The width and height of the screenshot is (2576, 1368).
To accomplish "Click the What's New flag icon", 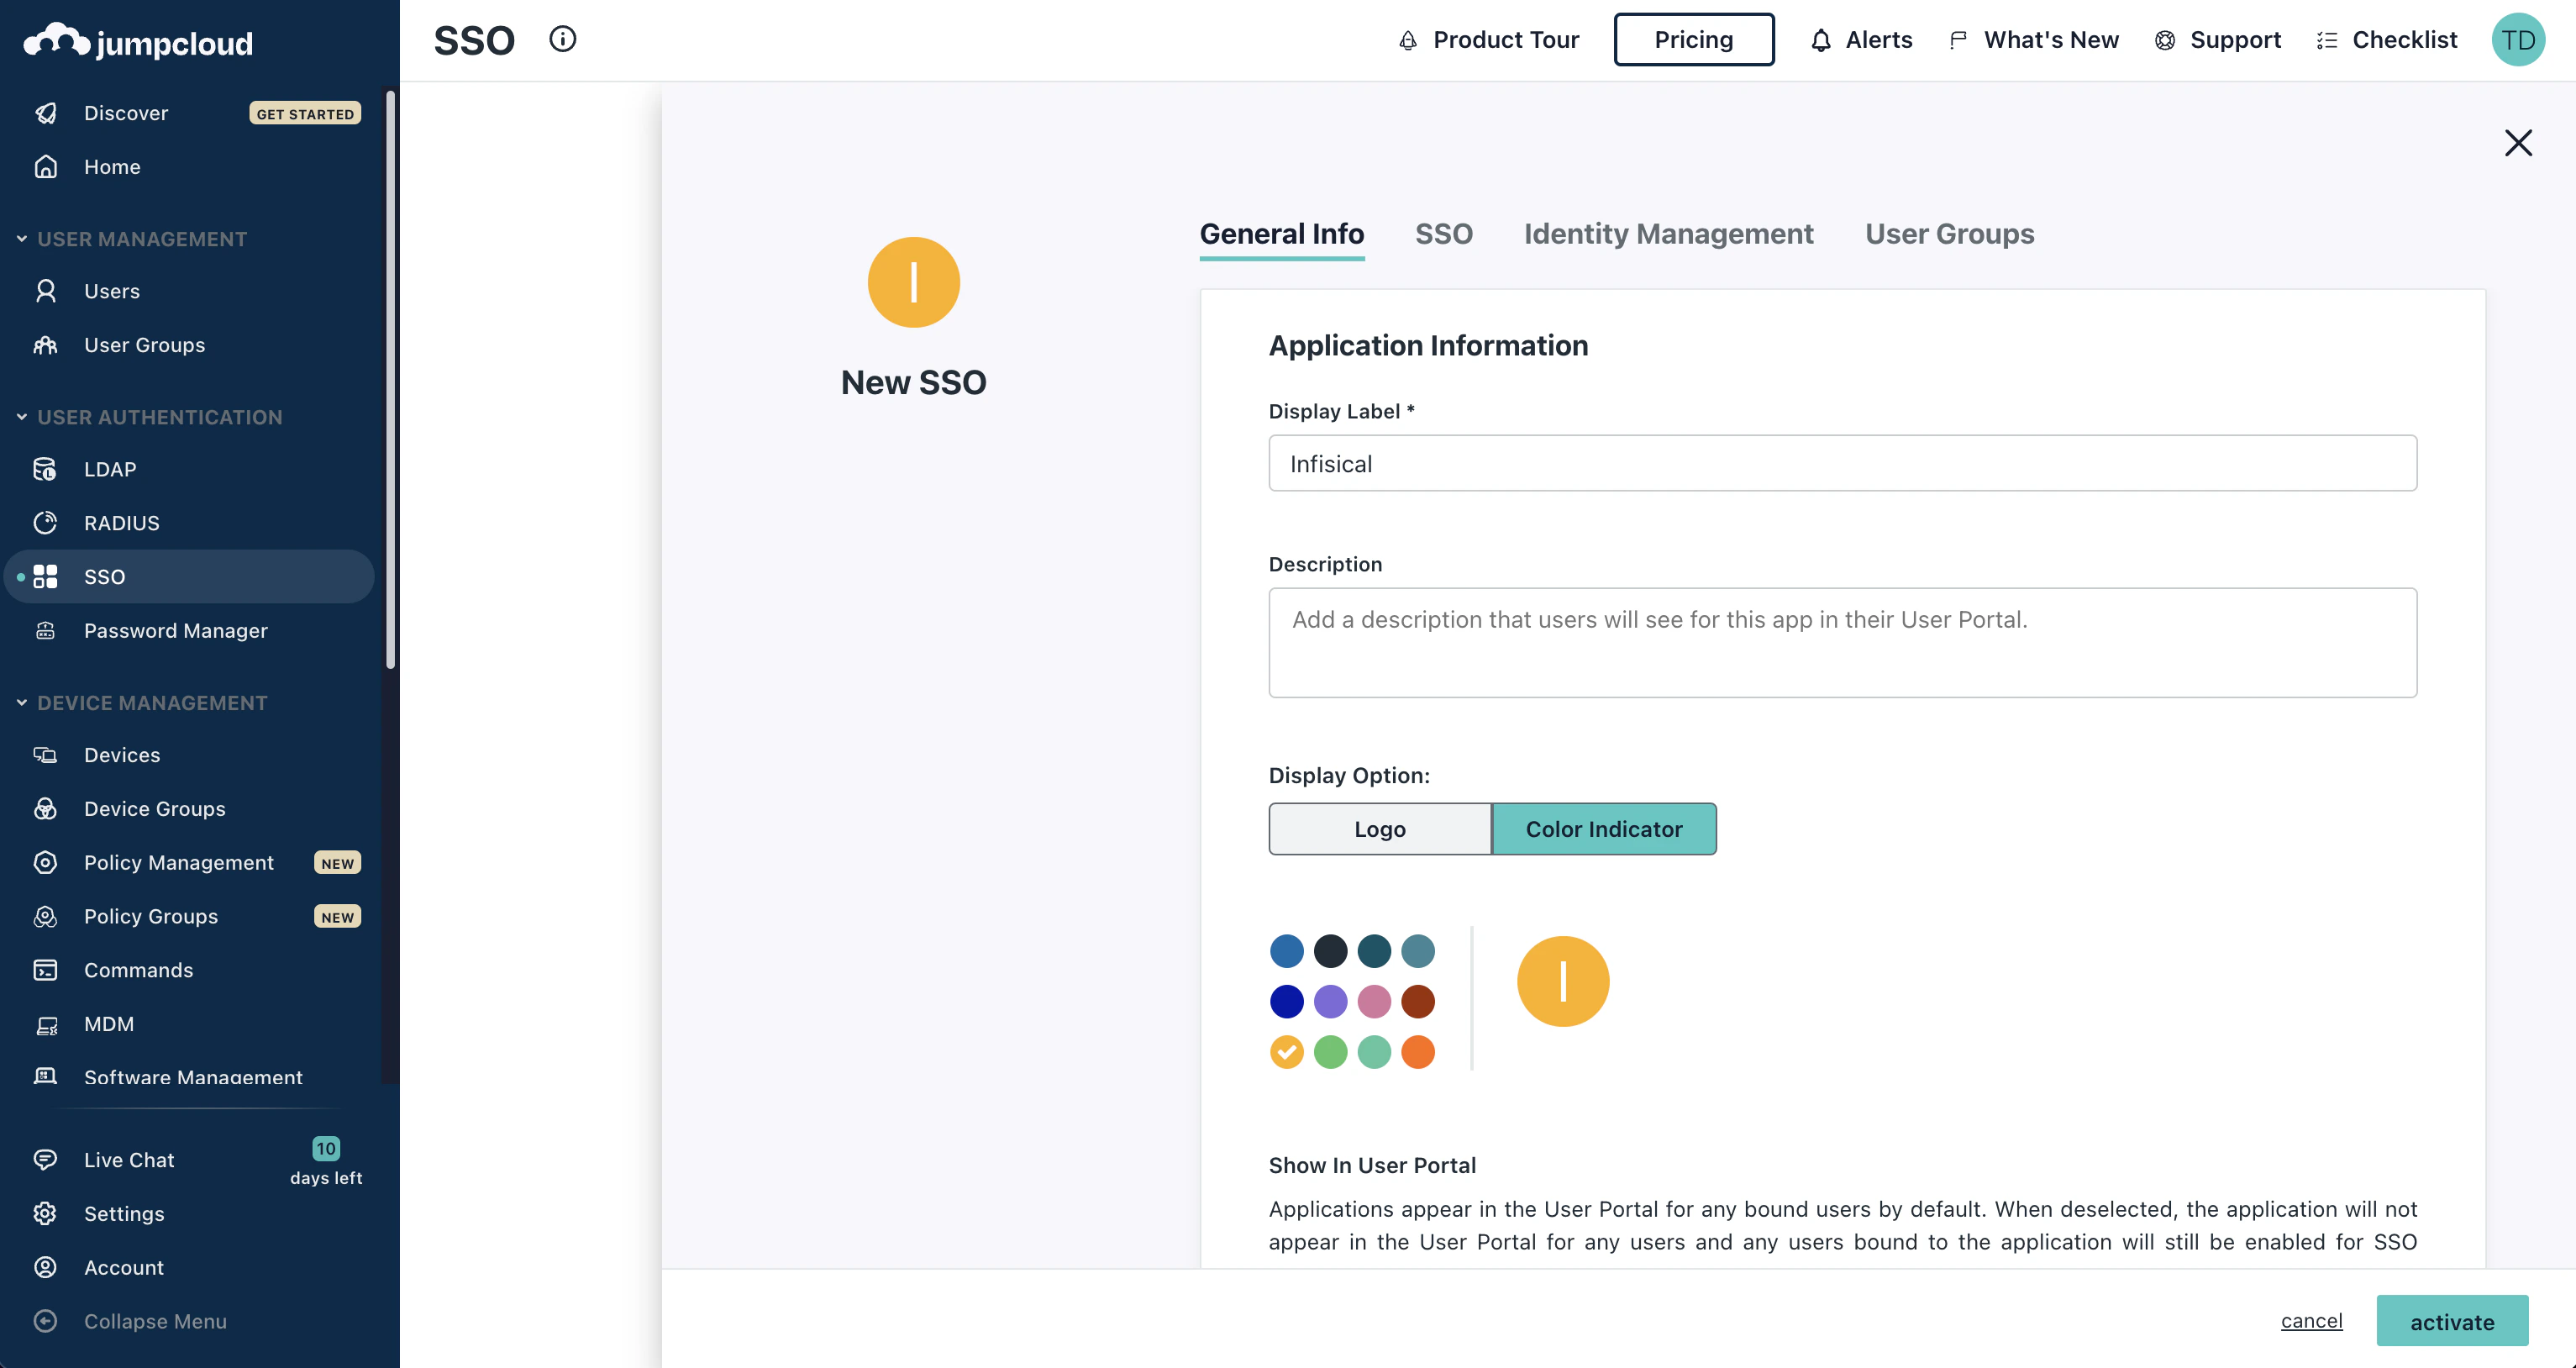I will [1958, 40].
